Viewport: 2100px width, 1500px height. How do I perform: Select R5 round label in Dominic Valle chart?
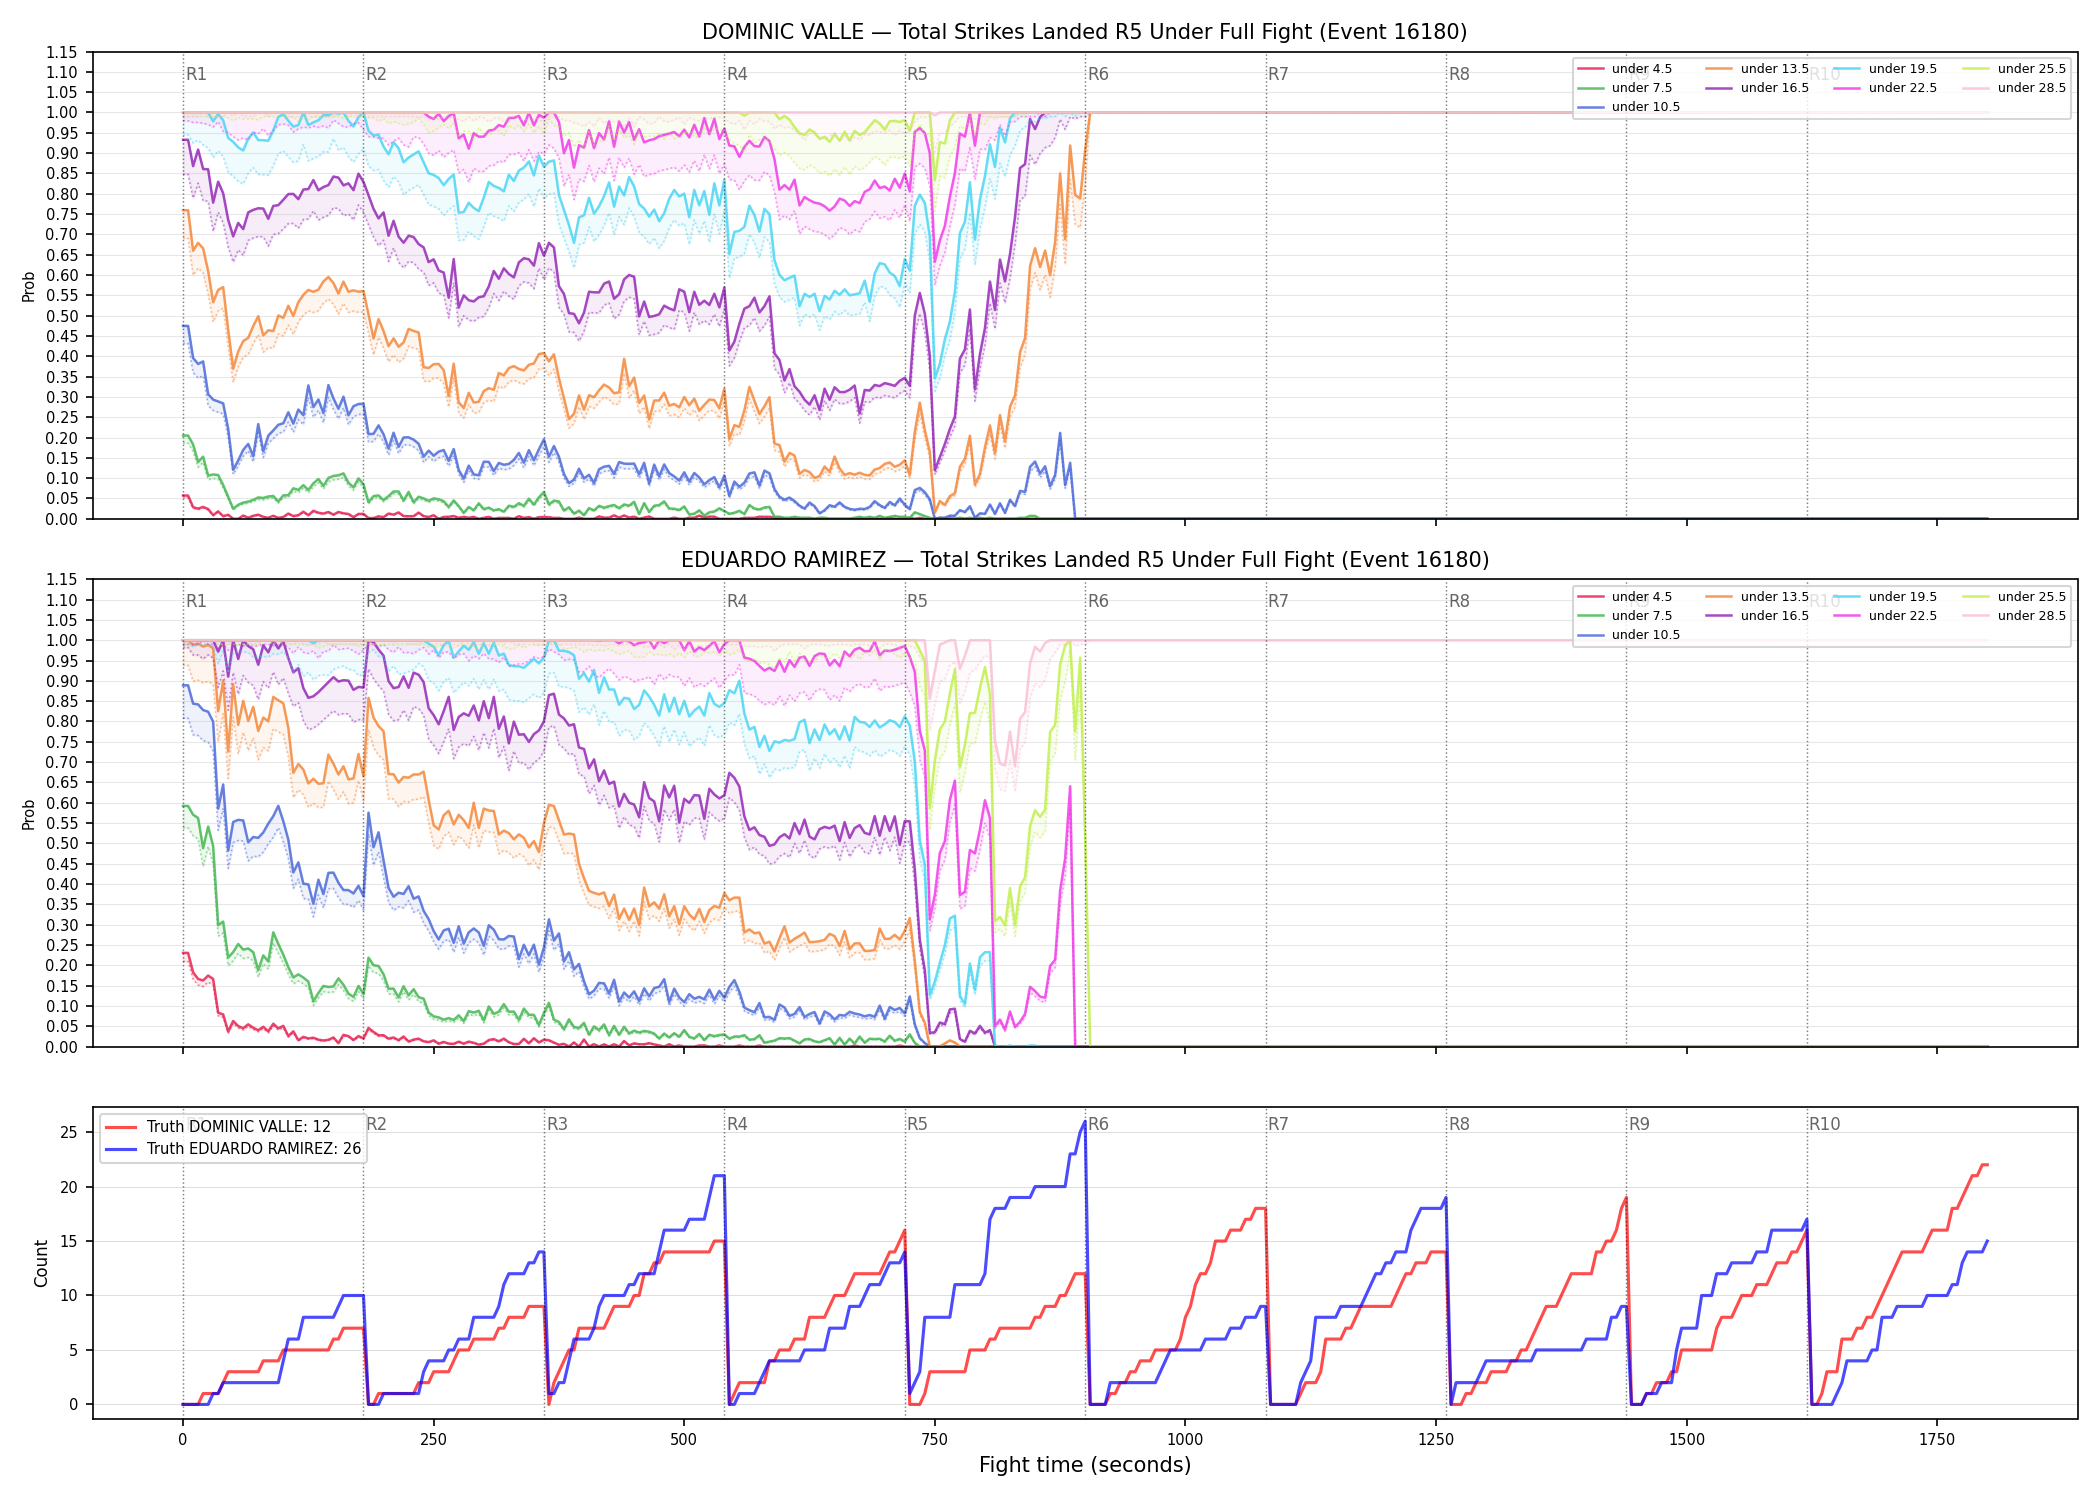tap(917, 74)
